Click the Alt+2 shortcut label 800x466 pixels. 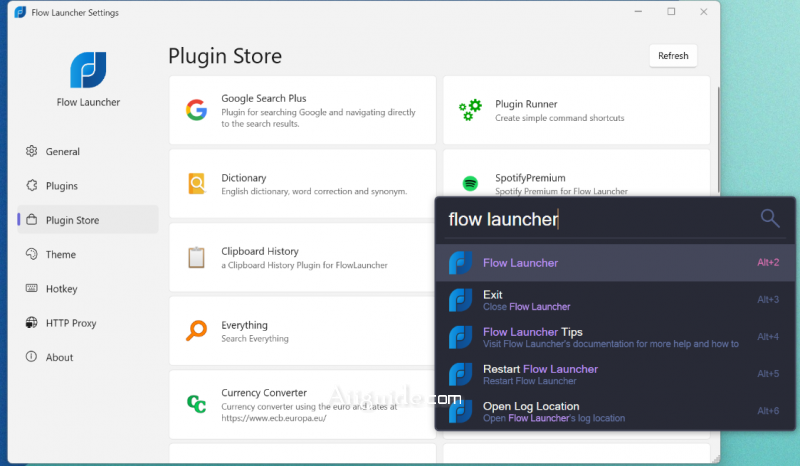[x=768, y=262]
